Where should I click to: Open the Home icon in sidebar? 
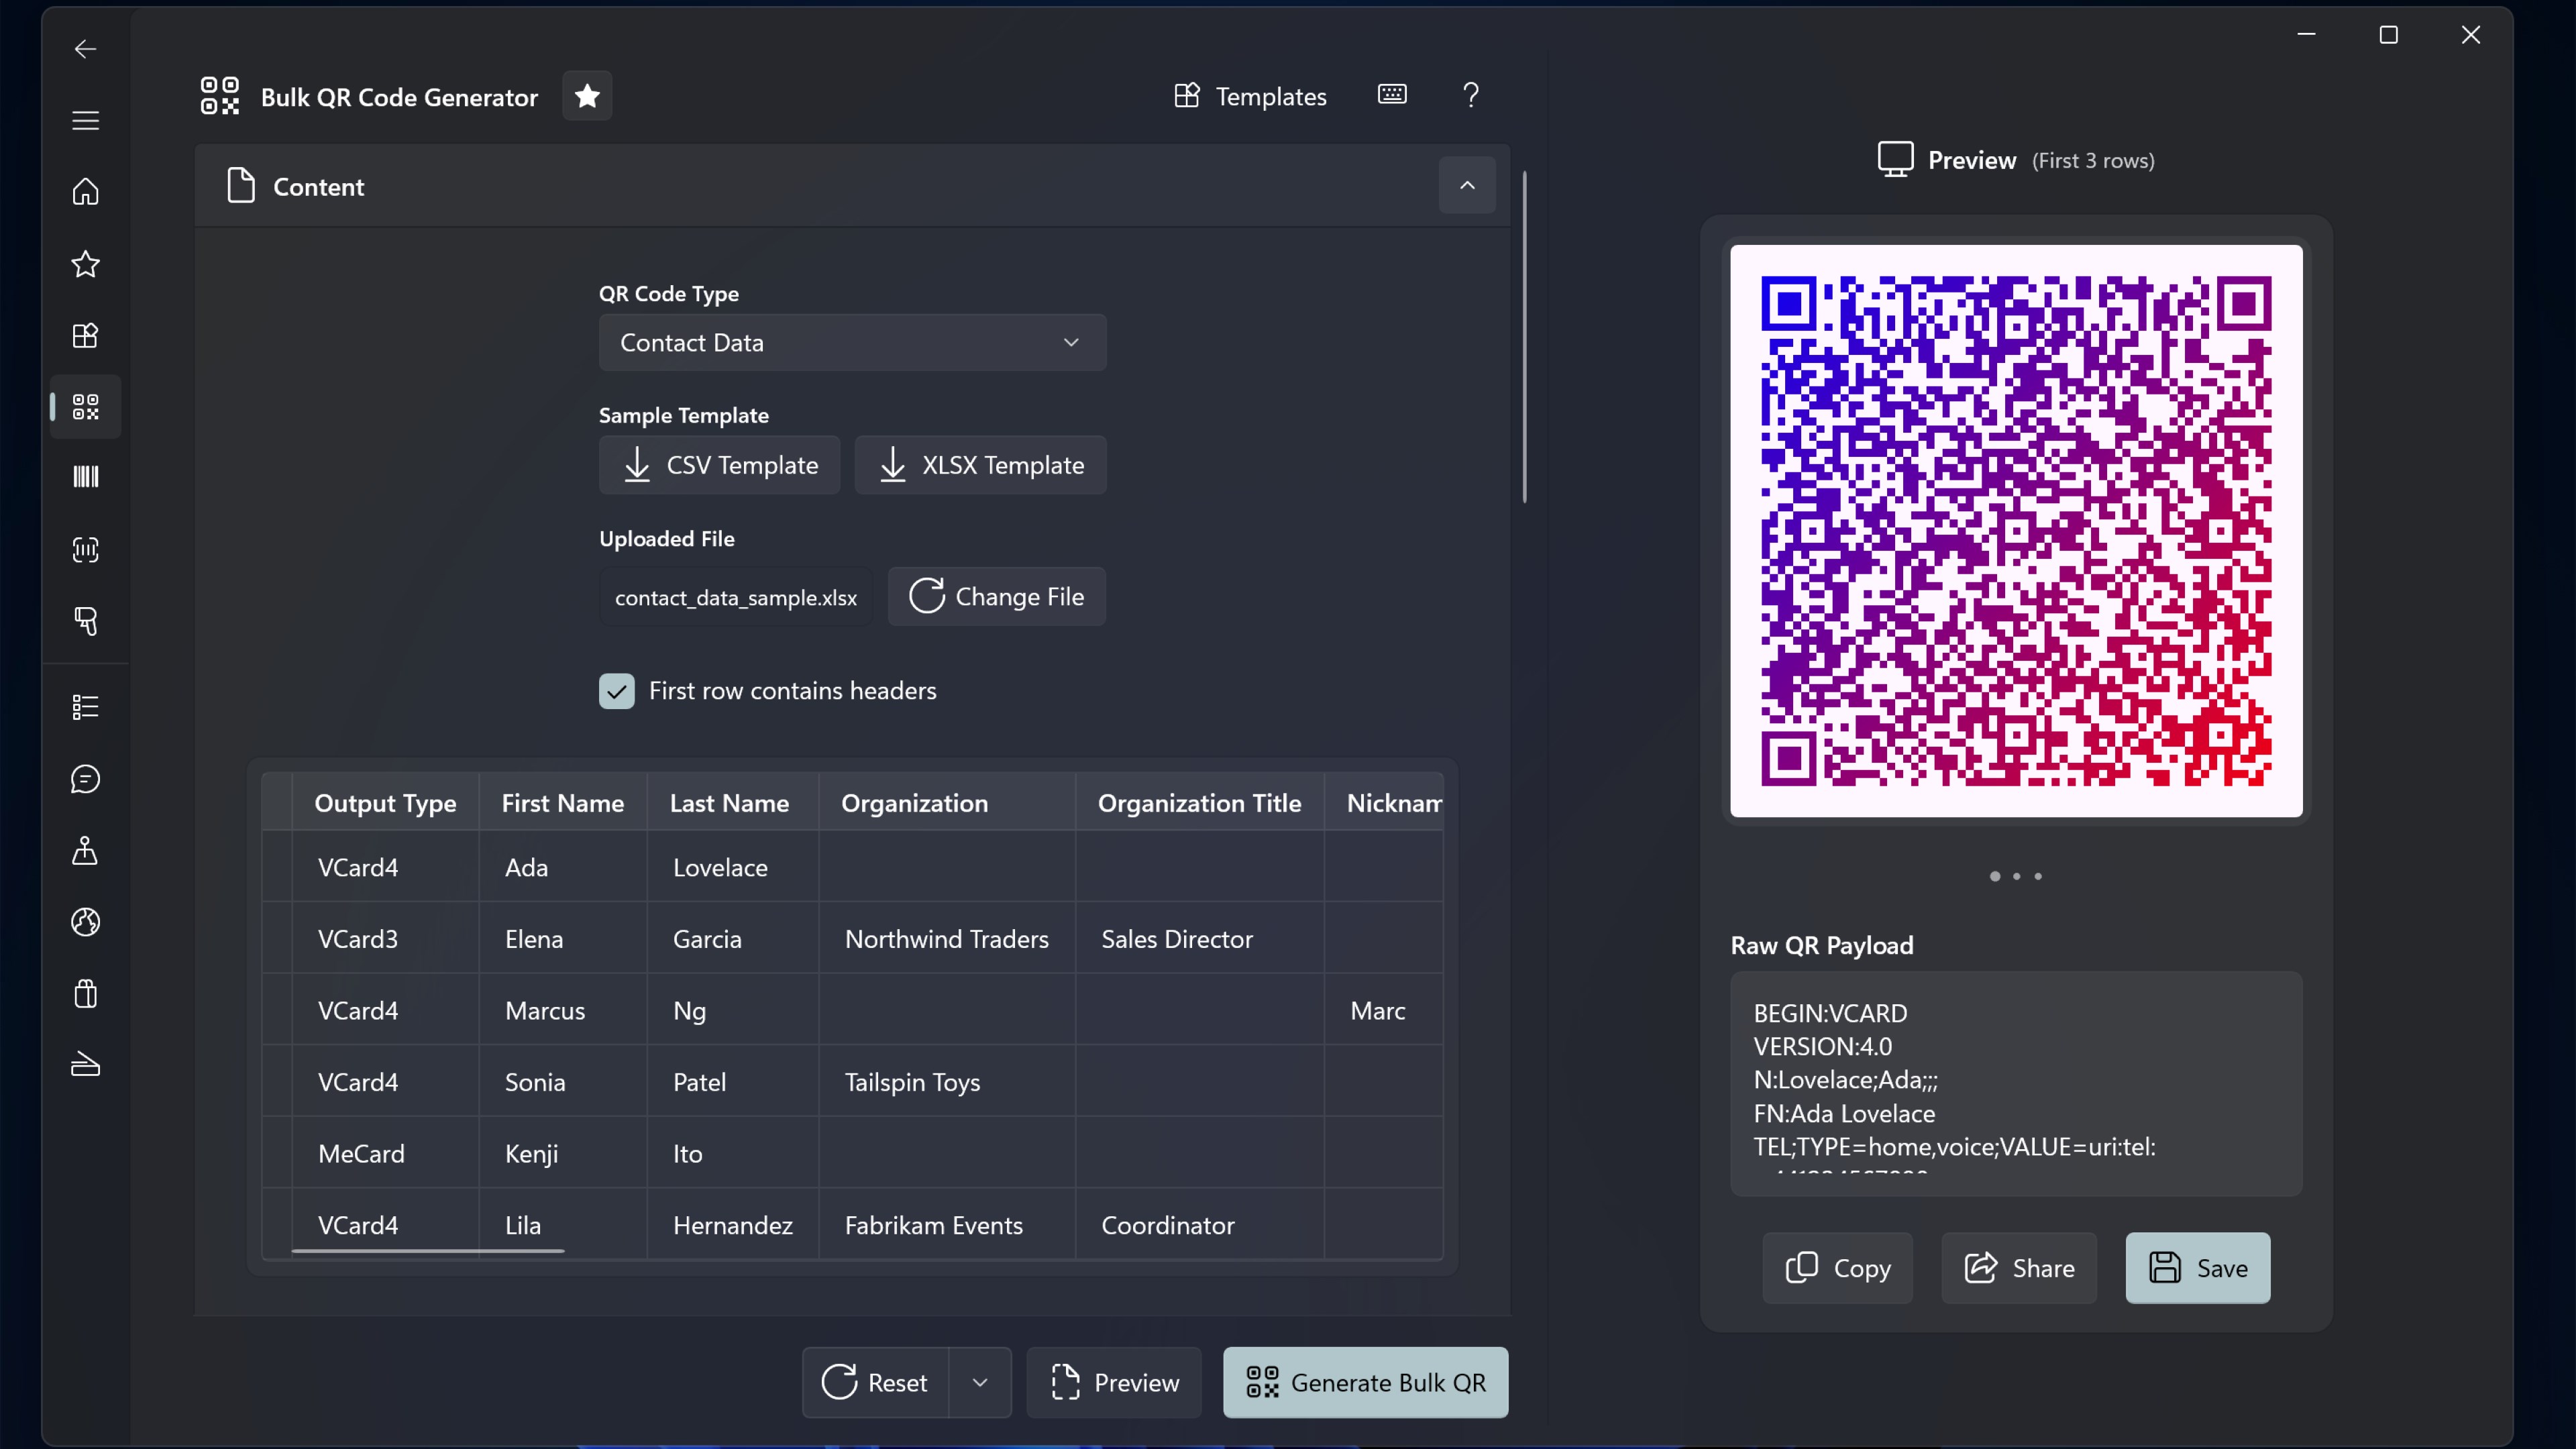[x=85, y=192]
